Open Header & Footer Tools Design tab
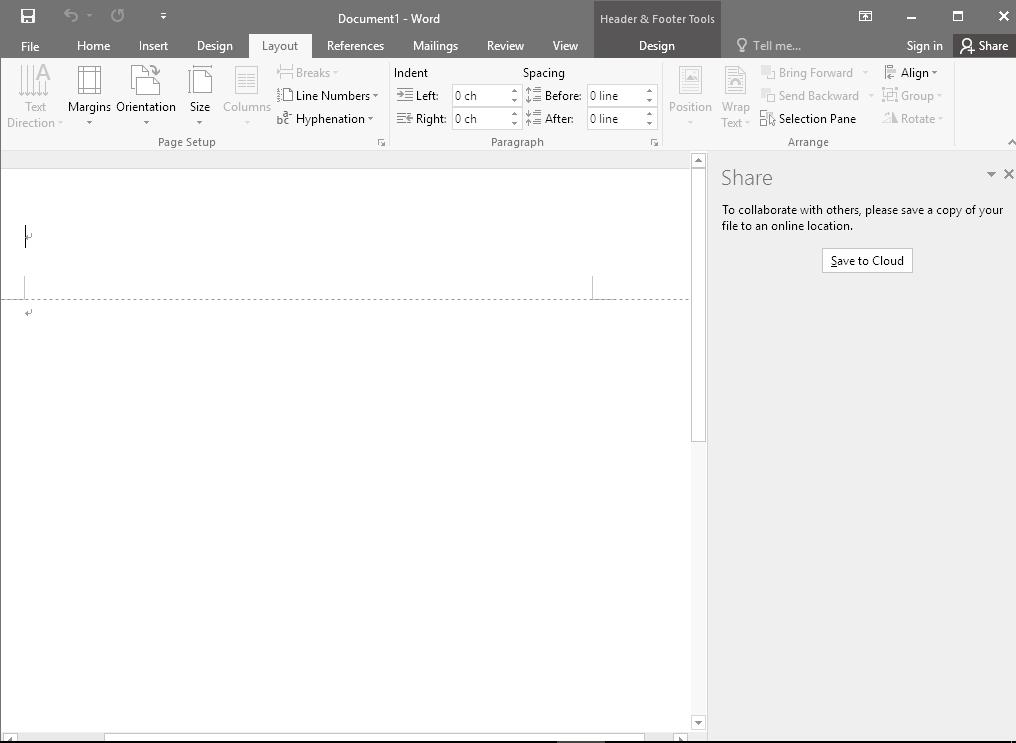The height and width of the screenshot is (743, 1016). 656,46
